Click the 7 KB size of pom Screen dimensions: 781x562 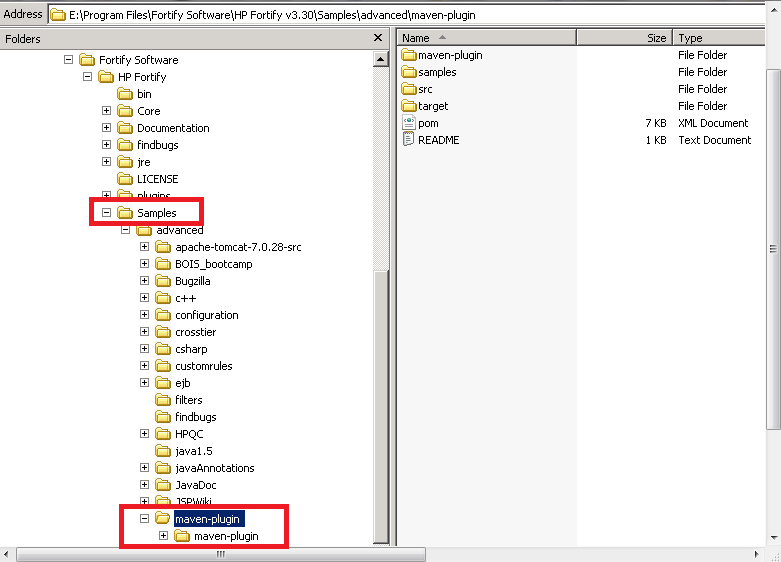(x=655, y=123)
